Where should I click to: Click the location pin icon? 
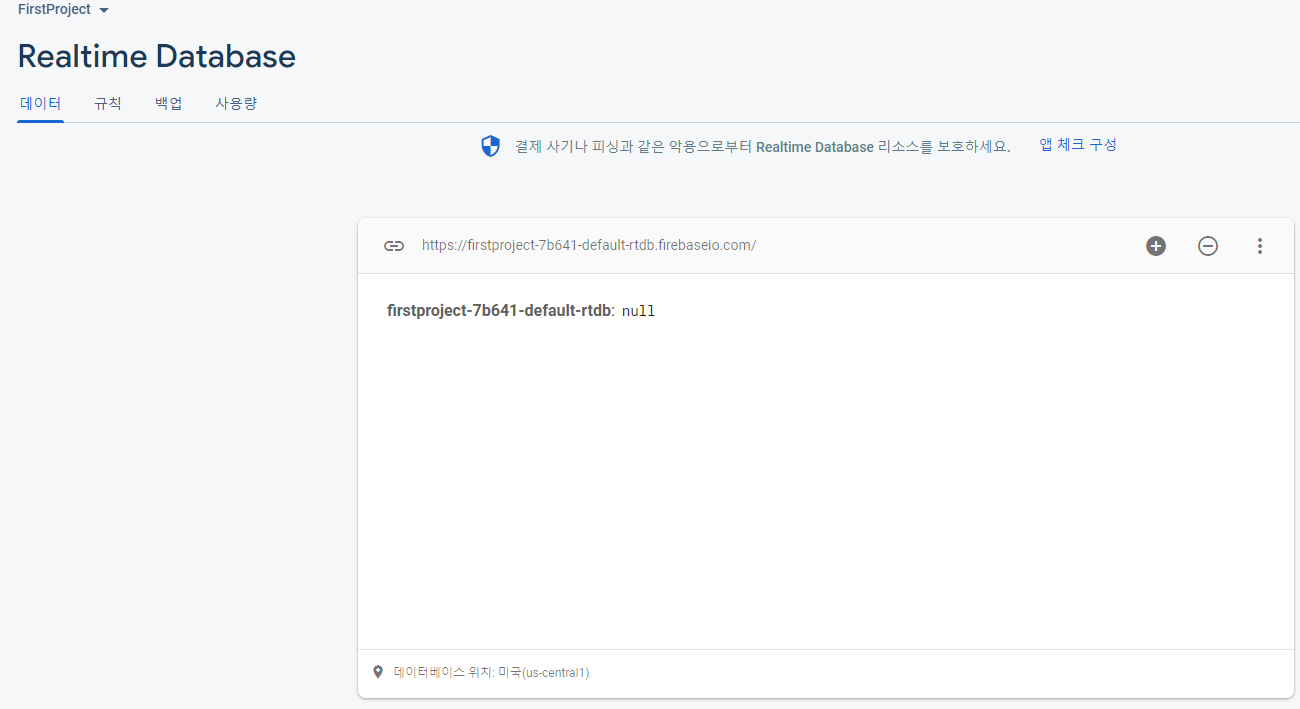tap(377, 672)
